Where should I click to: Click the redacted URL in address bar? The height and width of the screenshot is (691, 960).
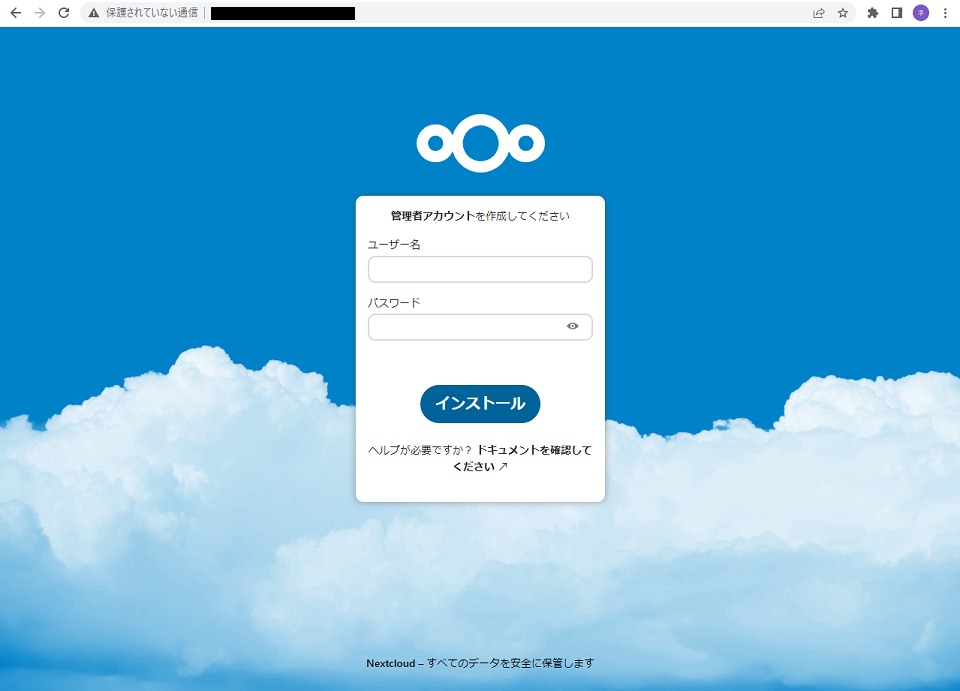(x=283, y=13)
